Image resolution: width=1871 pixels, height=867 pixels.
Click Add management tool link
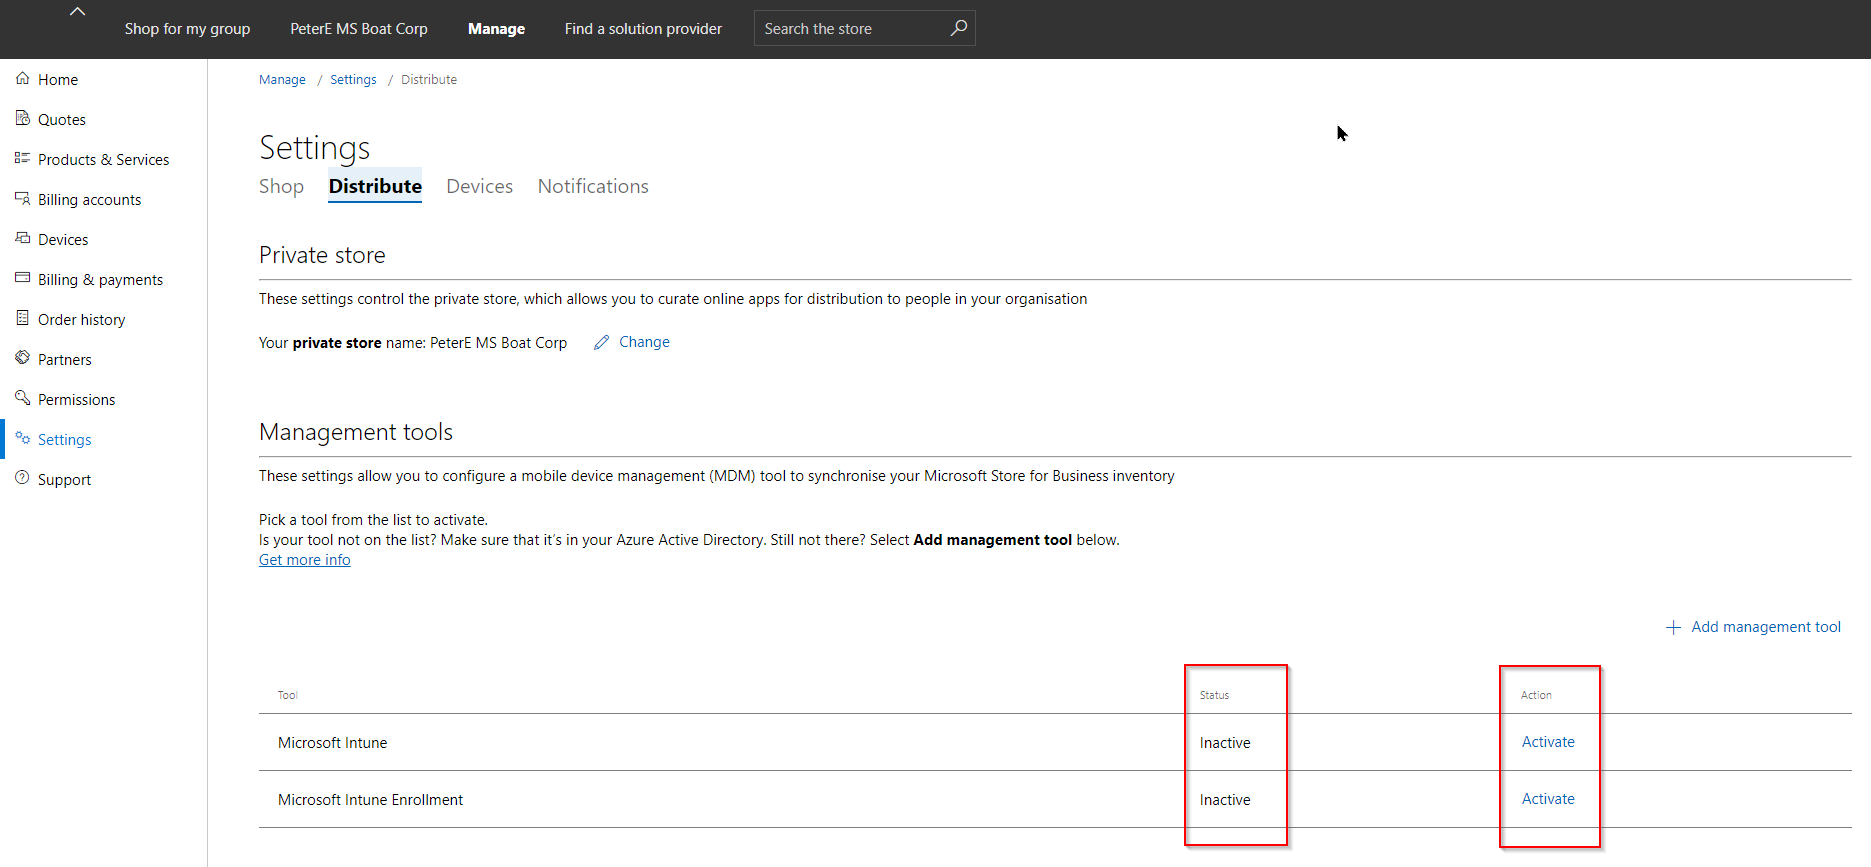point(1766,627)
